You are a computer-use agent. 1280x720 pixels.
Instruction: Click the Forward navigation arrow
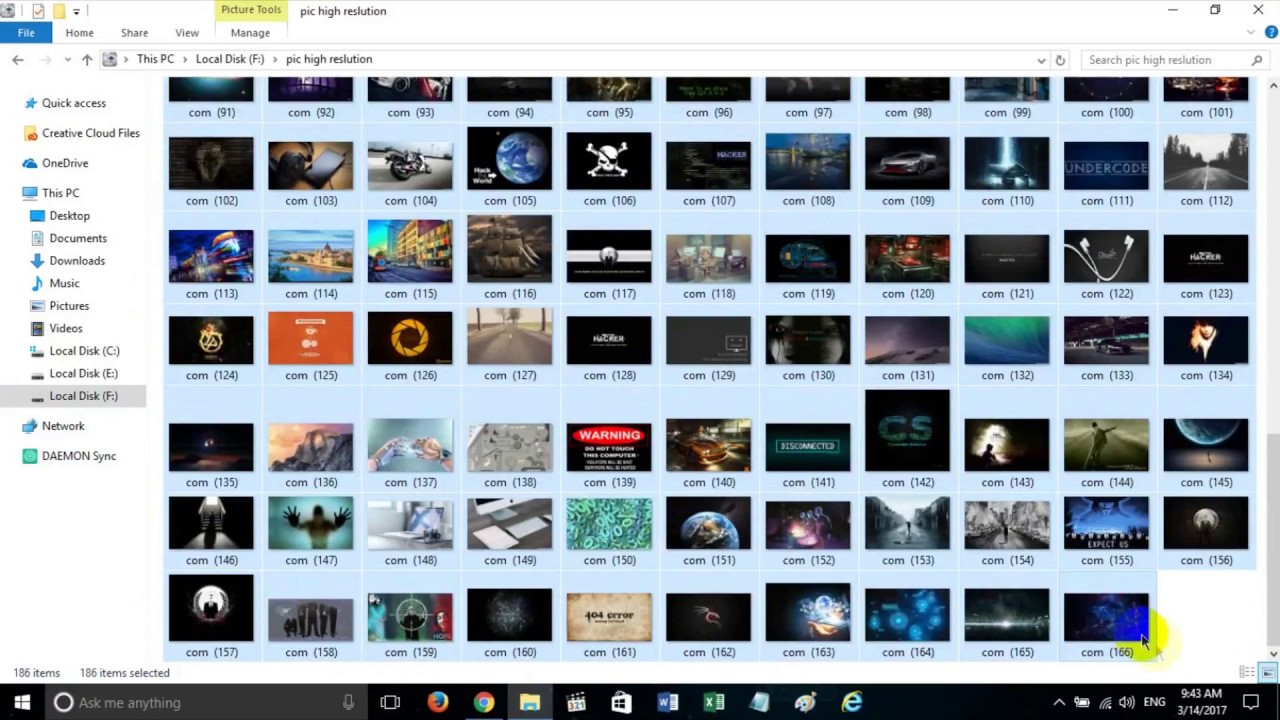point(47,60)
